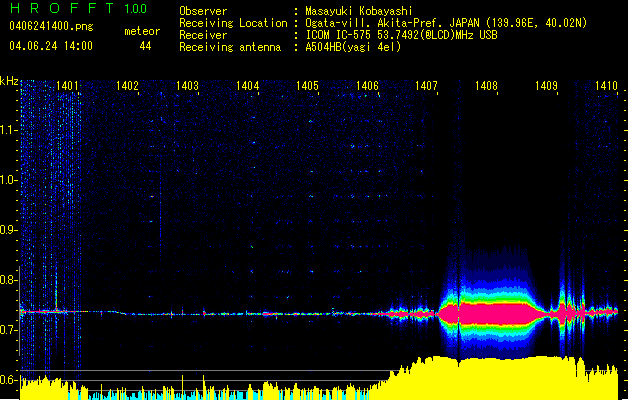Click the 0.8 frequency axis label
Image resolution: width=629 pixels, height=400 pixels.
coord(8,280)
